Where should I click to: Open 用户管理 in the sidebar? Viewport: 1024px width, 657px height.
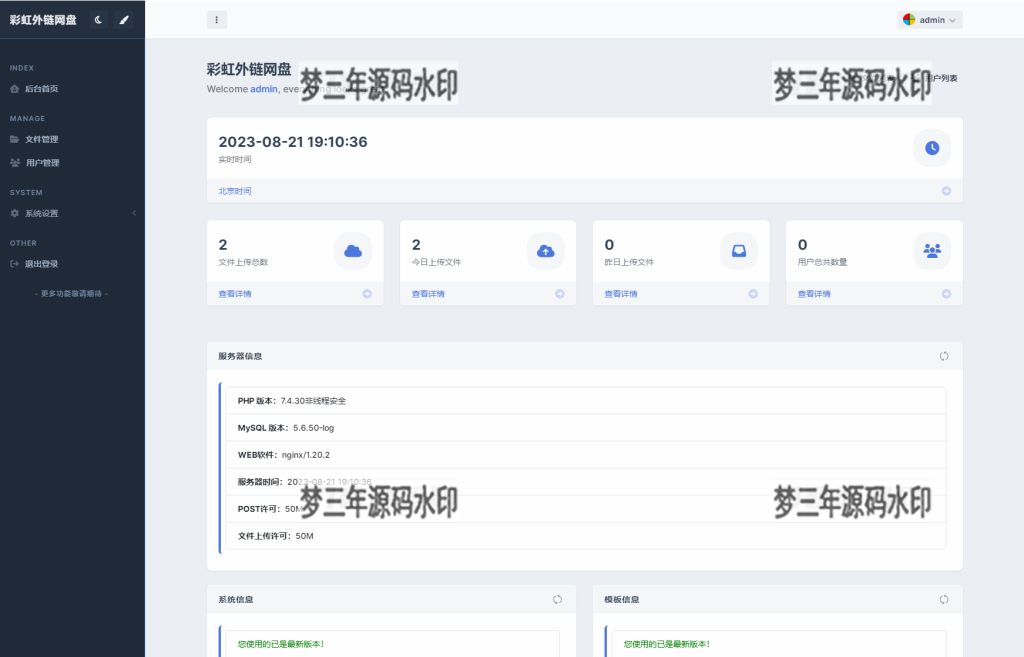pos(41,163)
